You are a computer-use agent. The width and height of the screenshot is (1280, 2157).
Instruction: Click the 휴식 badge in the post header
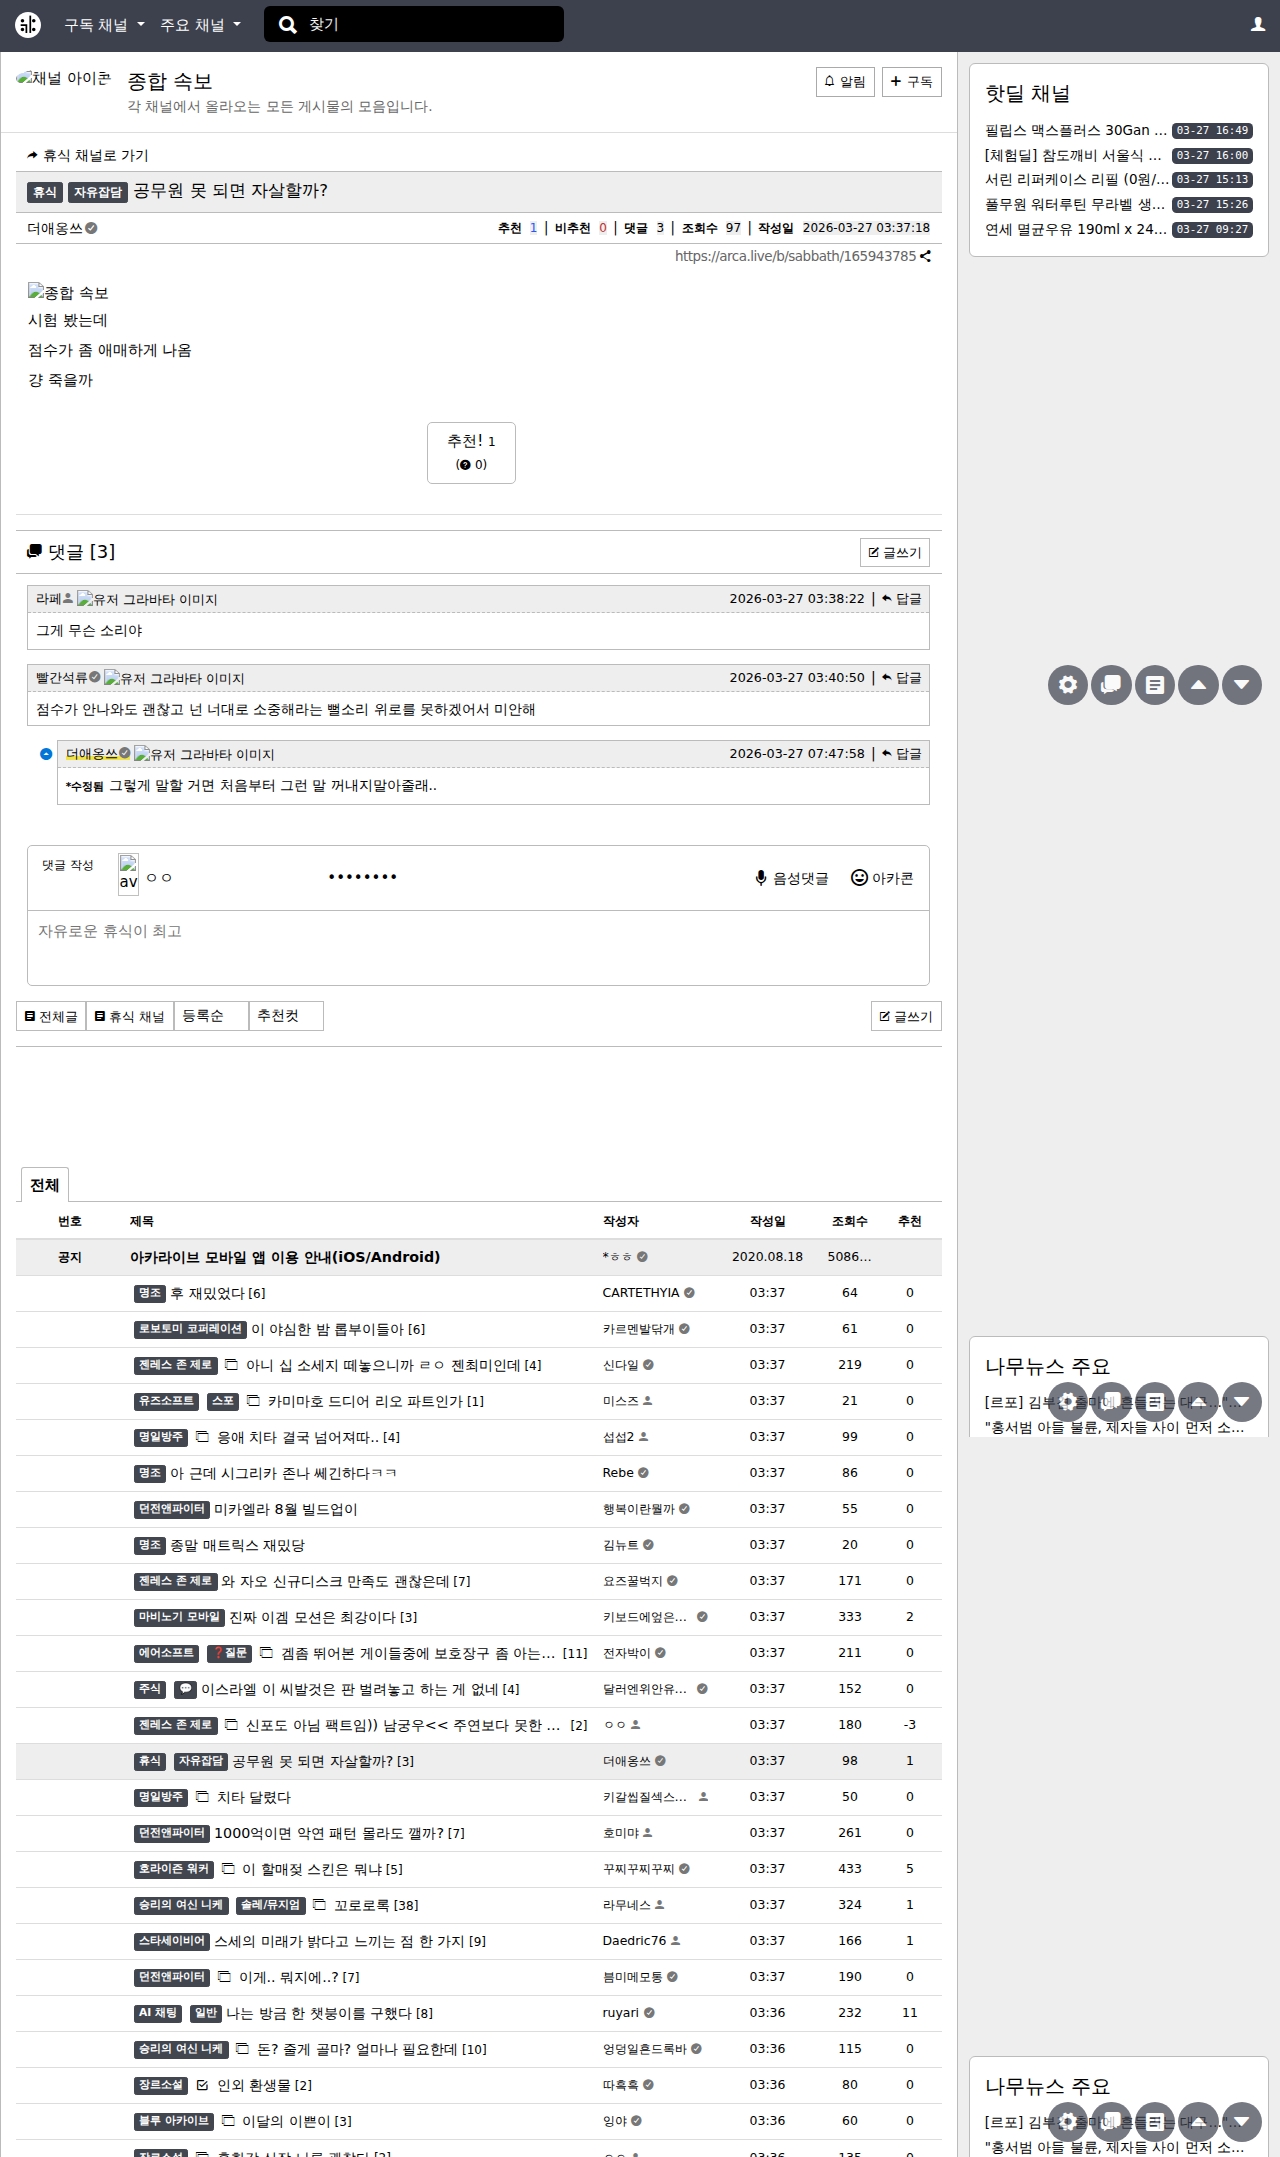(44, 192)
